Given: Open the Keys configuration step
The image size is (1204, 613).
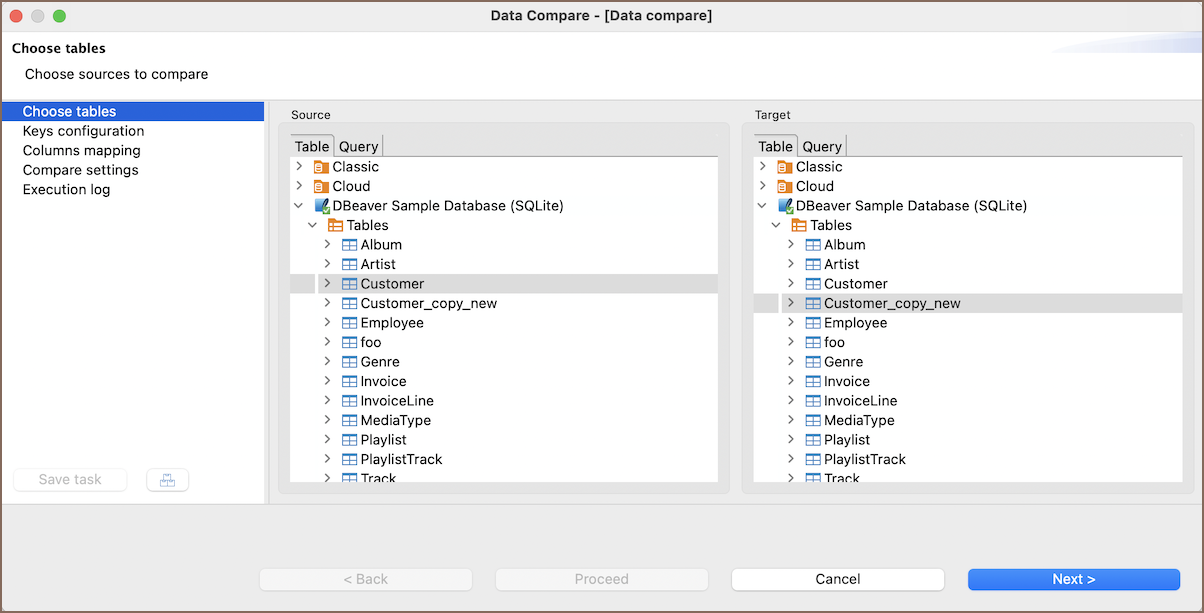Looking at the screenshot, I should [83, 131].
